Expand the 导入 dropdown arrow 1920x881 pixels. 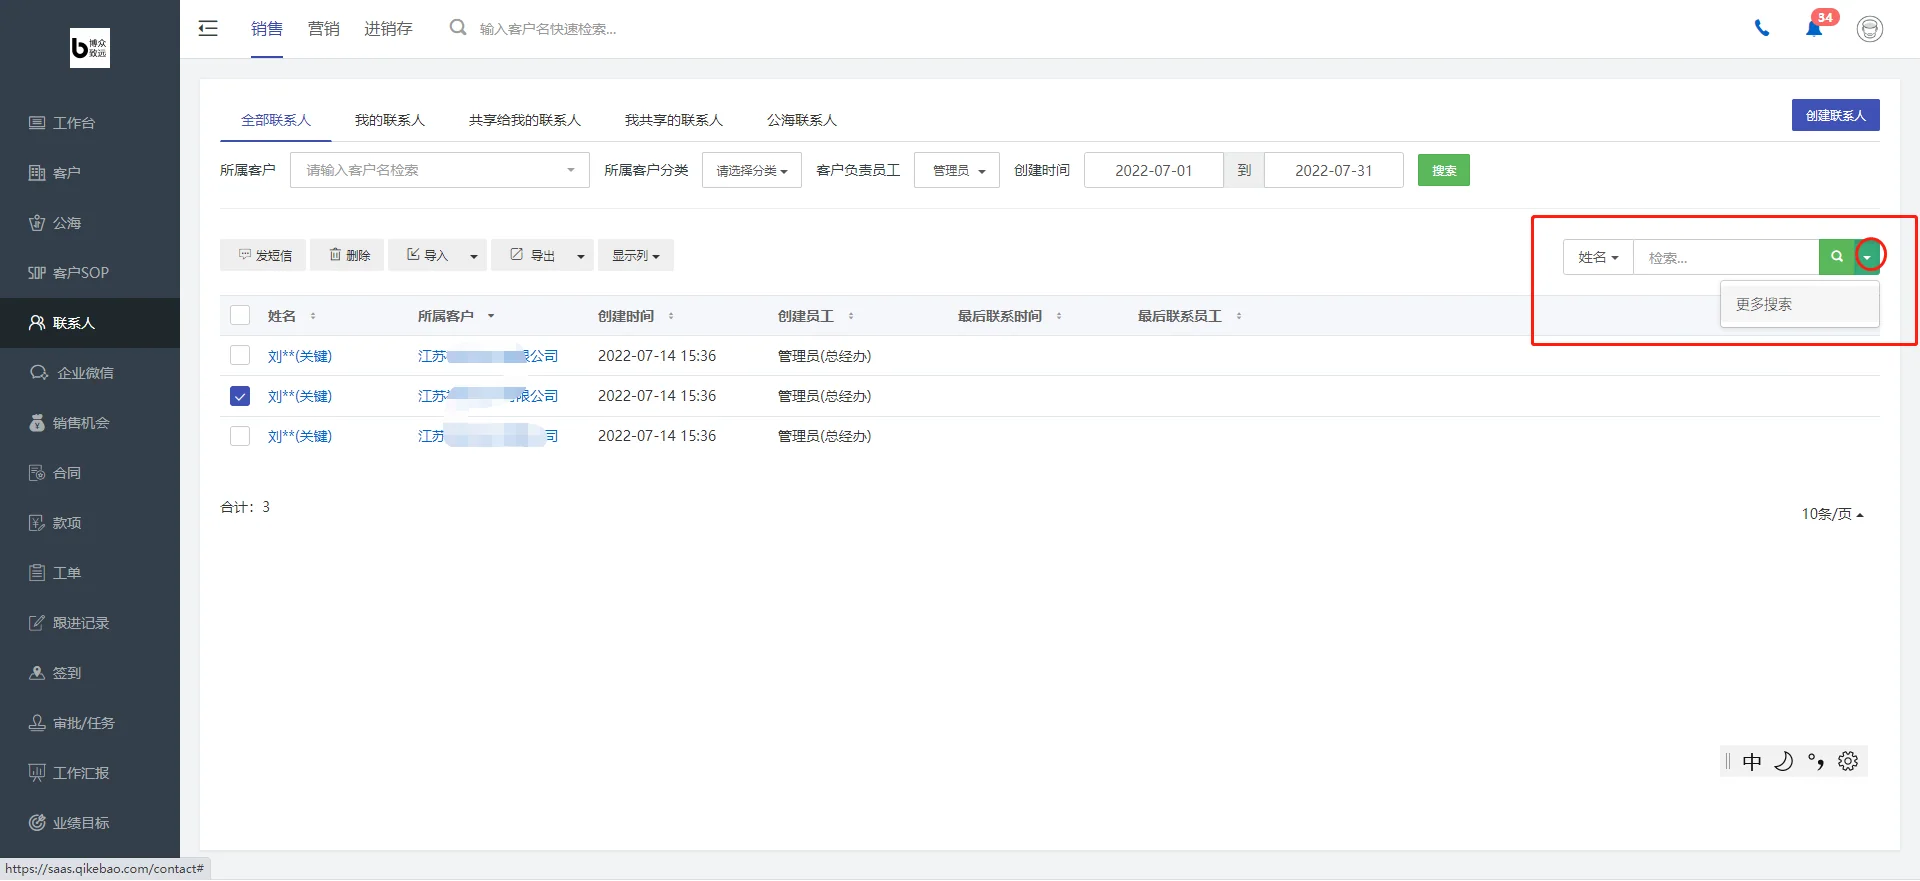tap(474, 256)
